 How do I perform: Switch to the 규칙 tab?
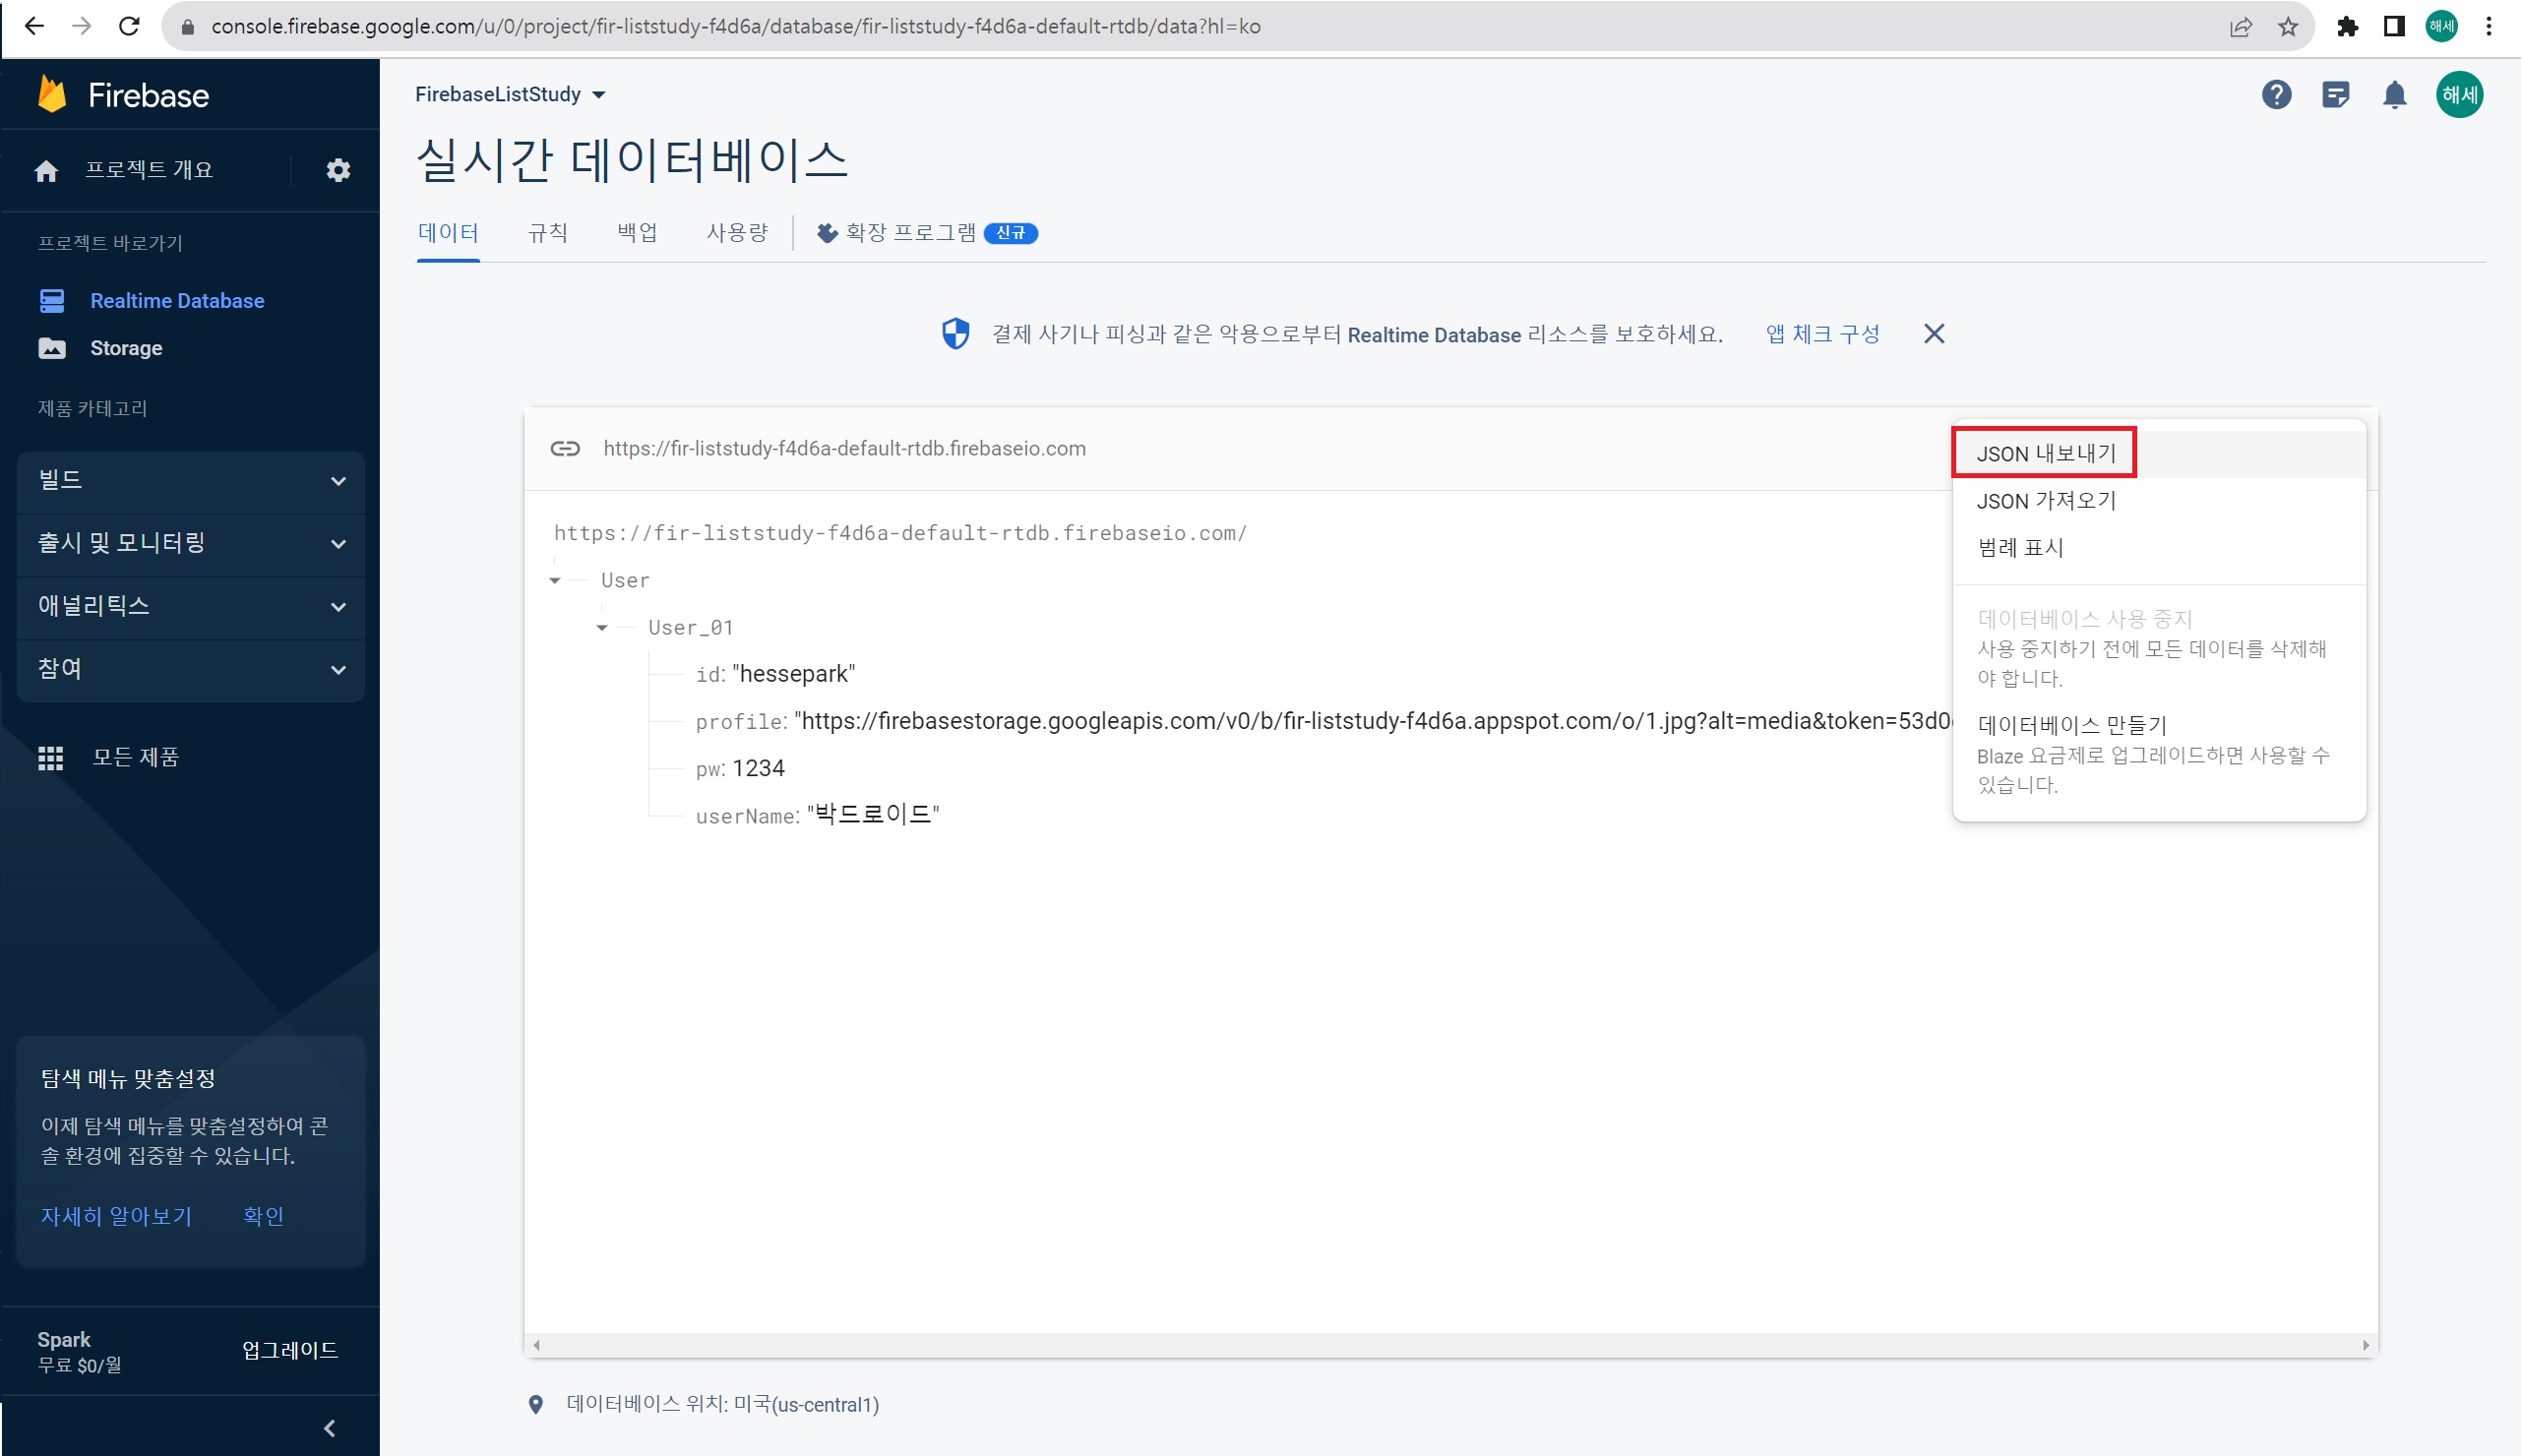click(x=548, y=233)
